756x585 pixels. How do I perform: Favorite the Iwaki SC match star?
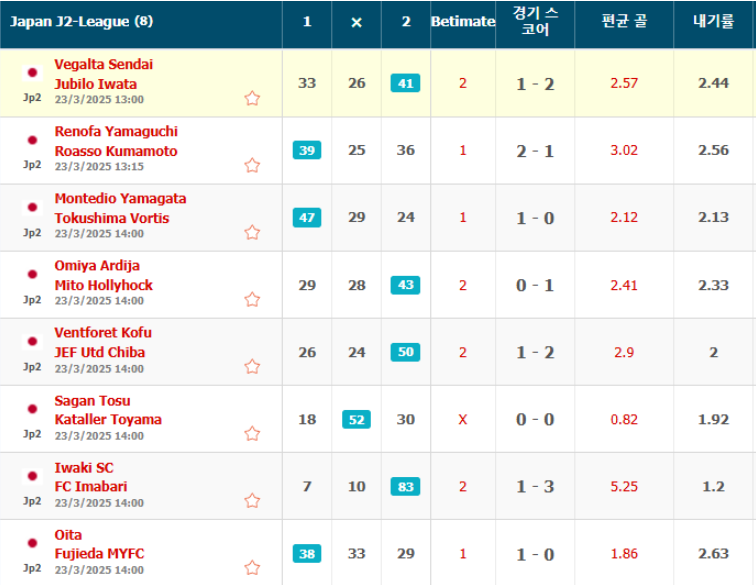click(x=252, y=501)
